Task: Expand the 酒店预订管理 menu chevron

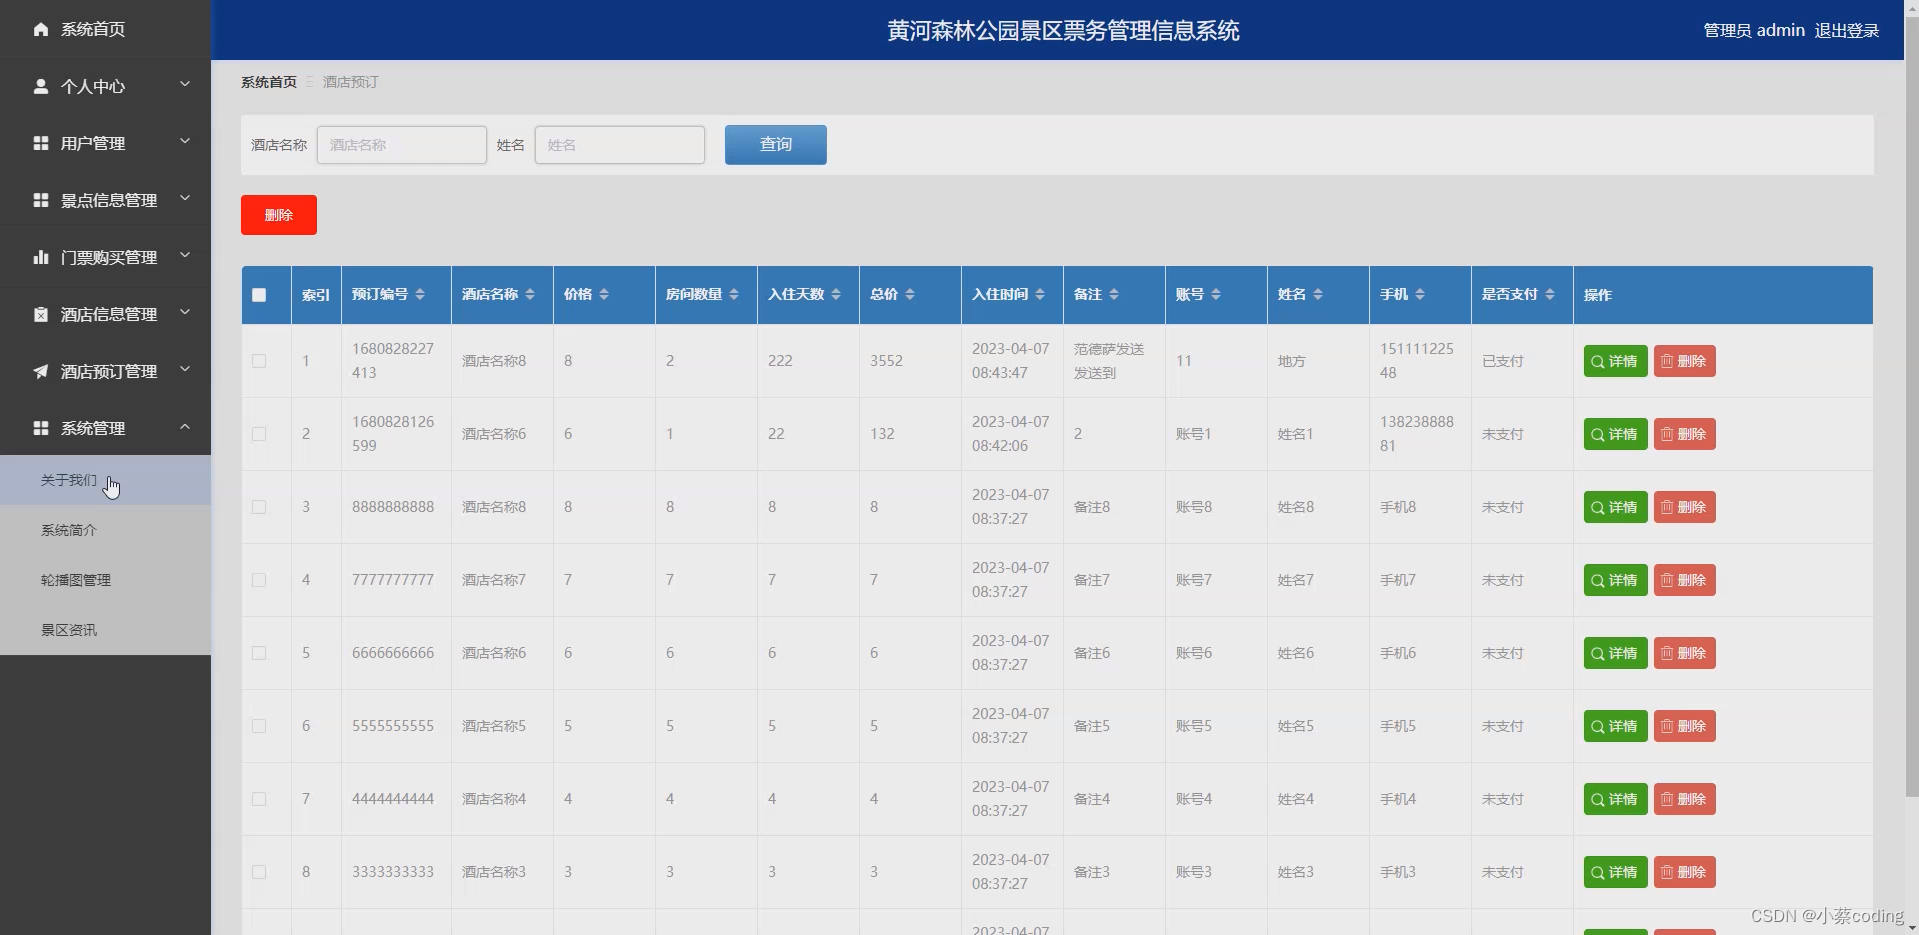Action: pyautogui.click(x=185, y=370)
